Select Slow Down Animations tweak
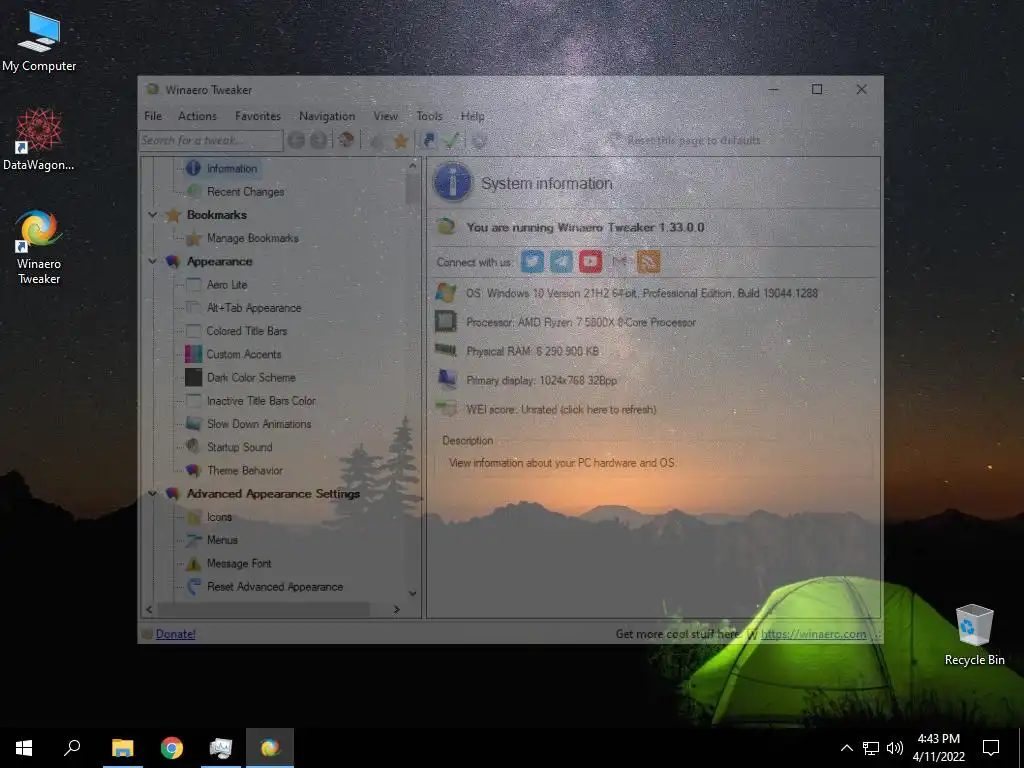 (259, 424)
